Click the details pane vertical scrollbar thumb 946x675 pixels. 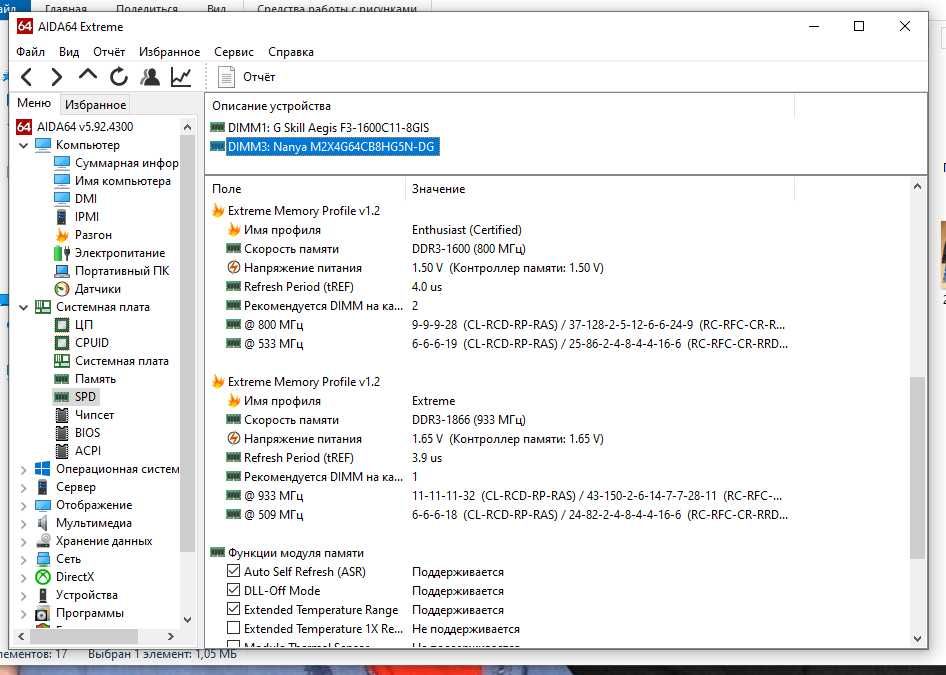tap(917, 467)
